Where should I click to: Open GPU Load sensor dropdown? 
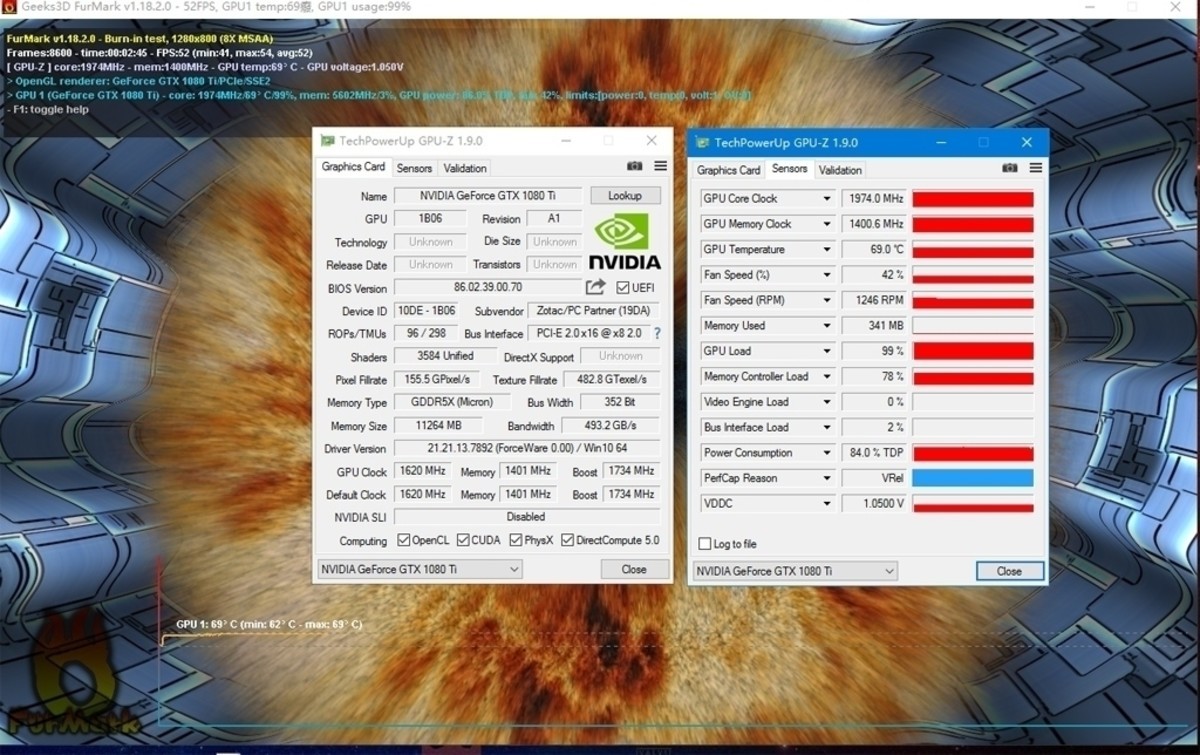826,351
